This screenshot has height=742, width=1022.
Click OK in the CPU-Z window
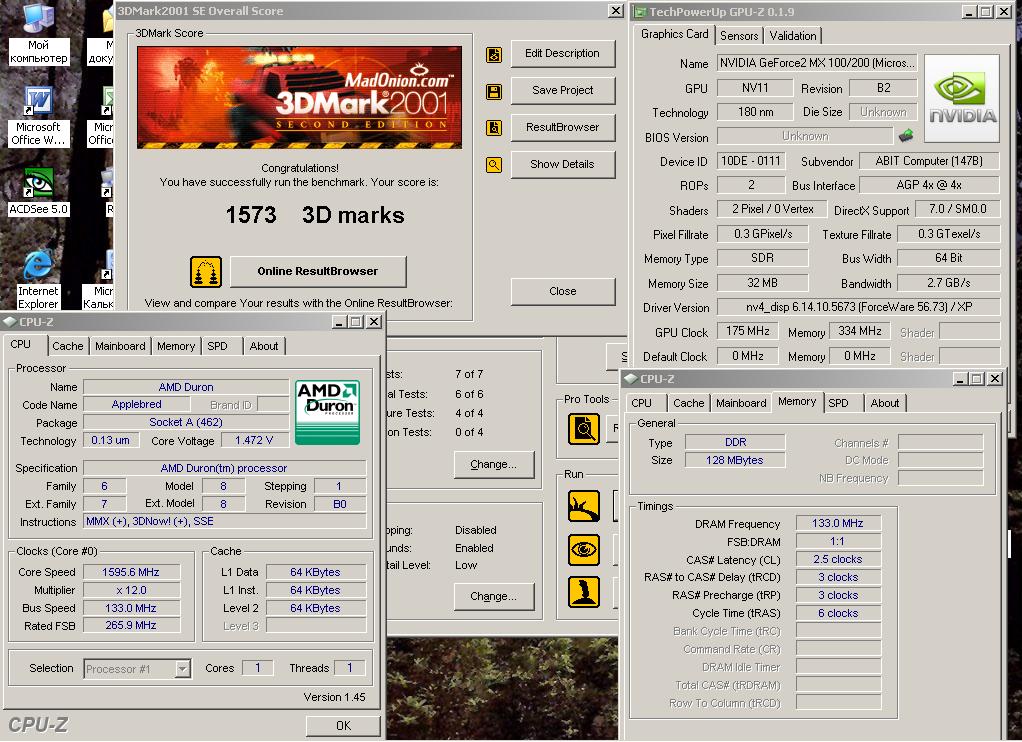pyautogui.click(x=343, y=726)
